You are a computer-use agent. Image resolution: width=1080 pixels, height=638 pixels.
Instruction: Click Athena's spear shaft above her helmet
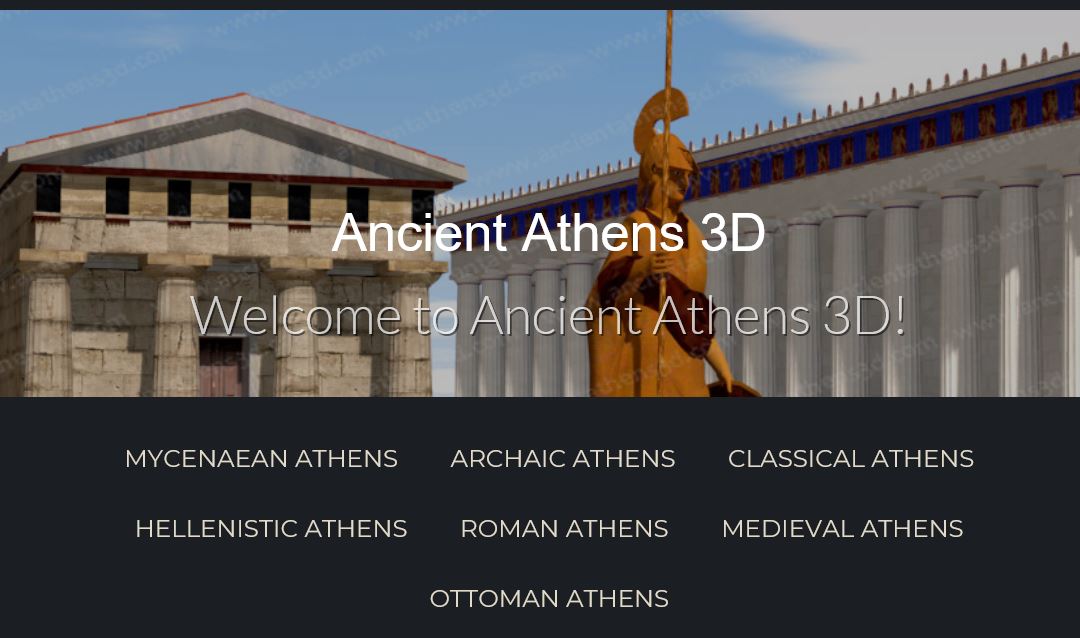(667, 48)
